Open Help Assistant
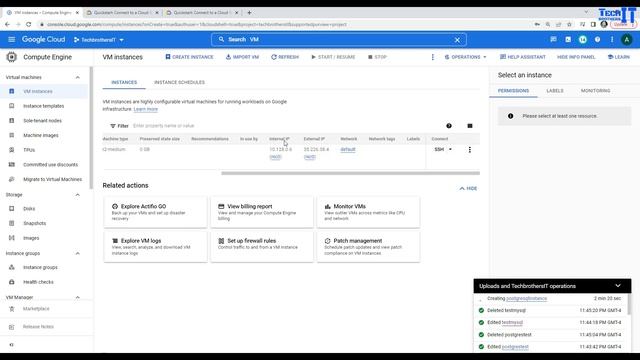 [523, 57]
